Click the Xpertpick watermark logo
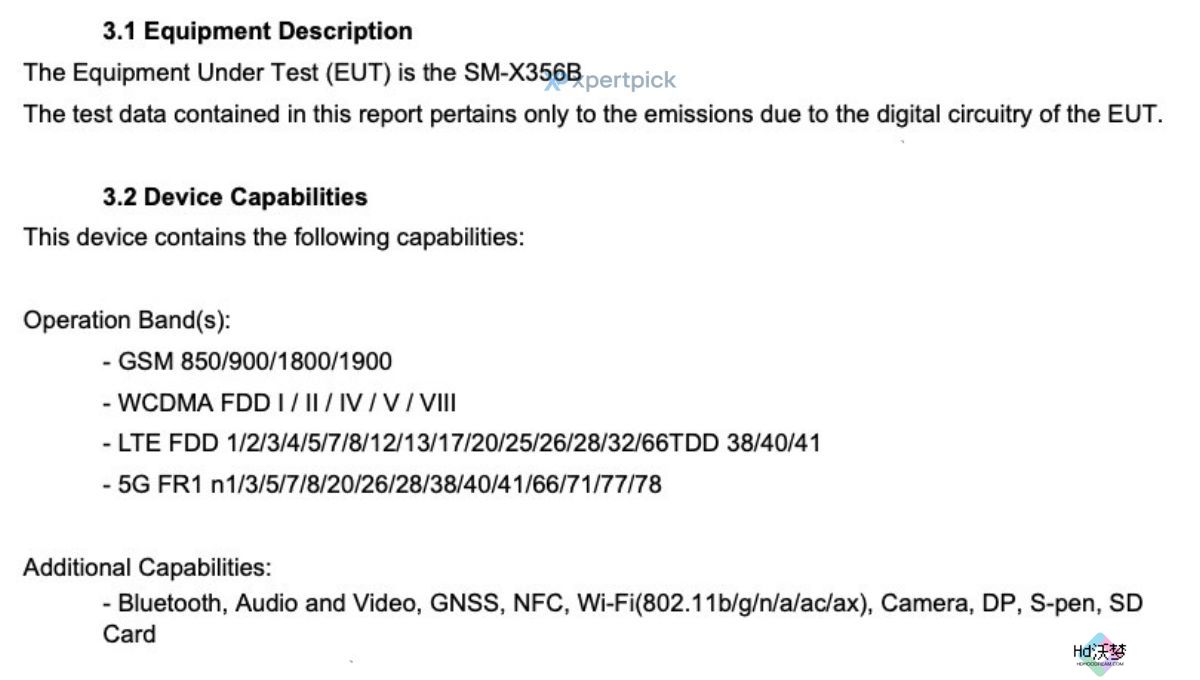 coord(611,80)
